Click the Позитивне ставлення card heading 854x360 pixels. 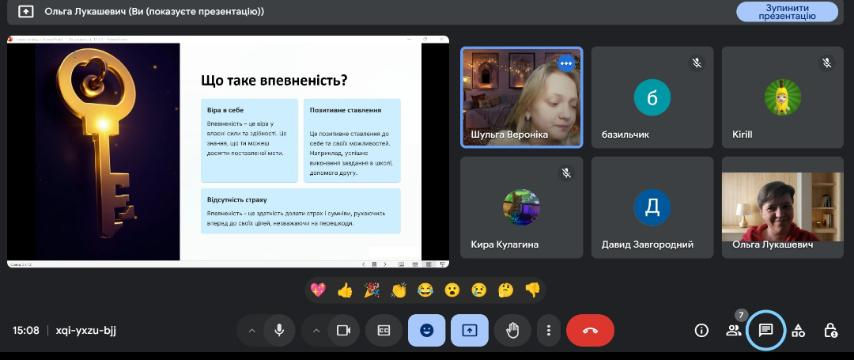(345, 110)
